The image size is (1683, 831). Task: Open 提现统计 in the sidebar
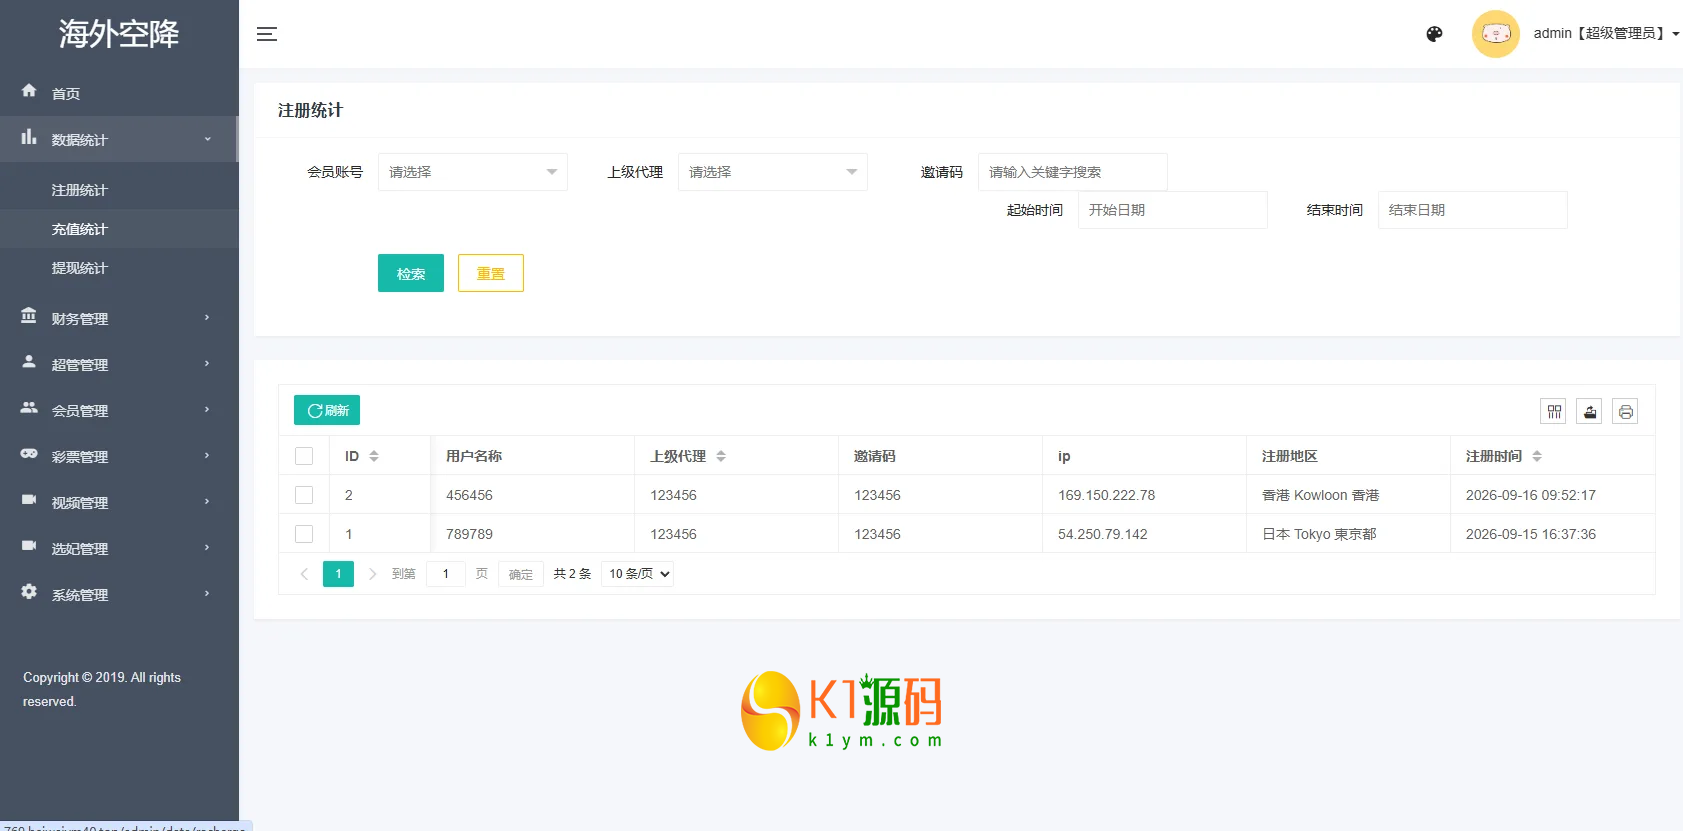(80, 268)
